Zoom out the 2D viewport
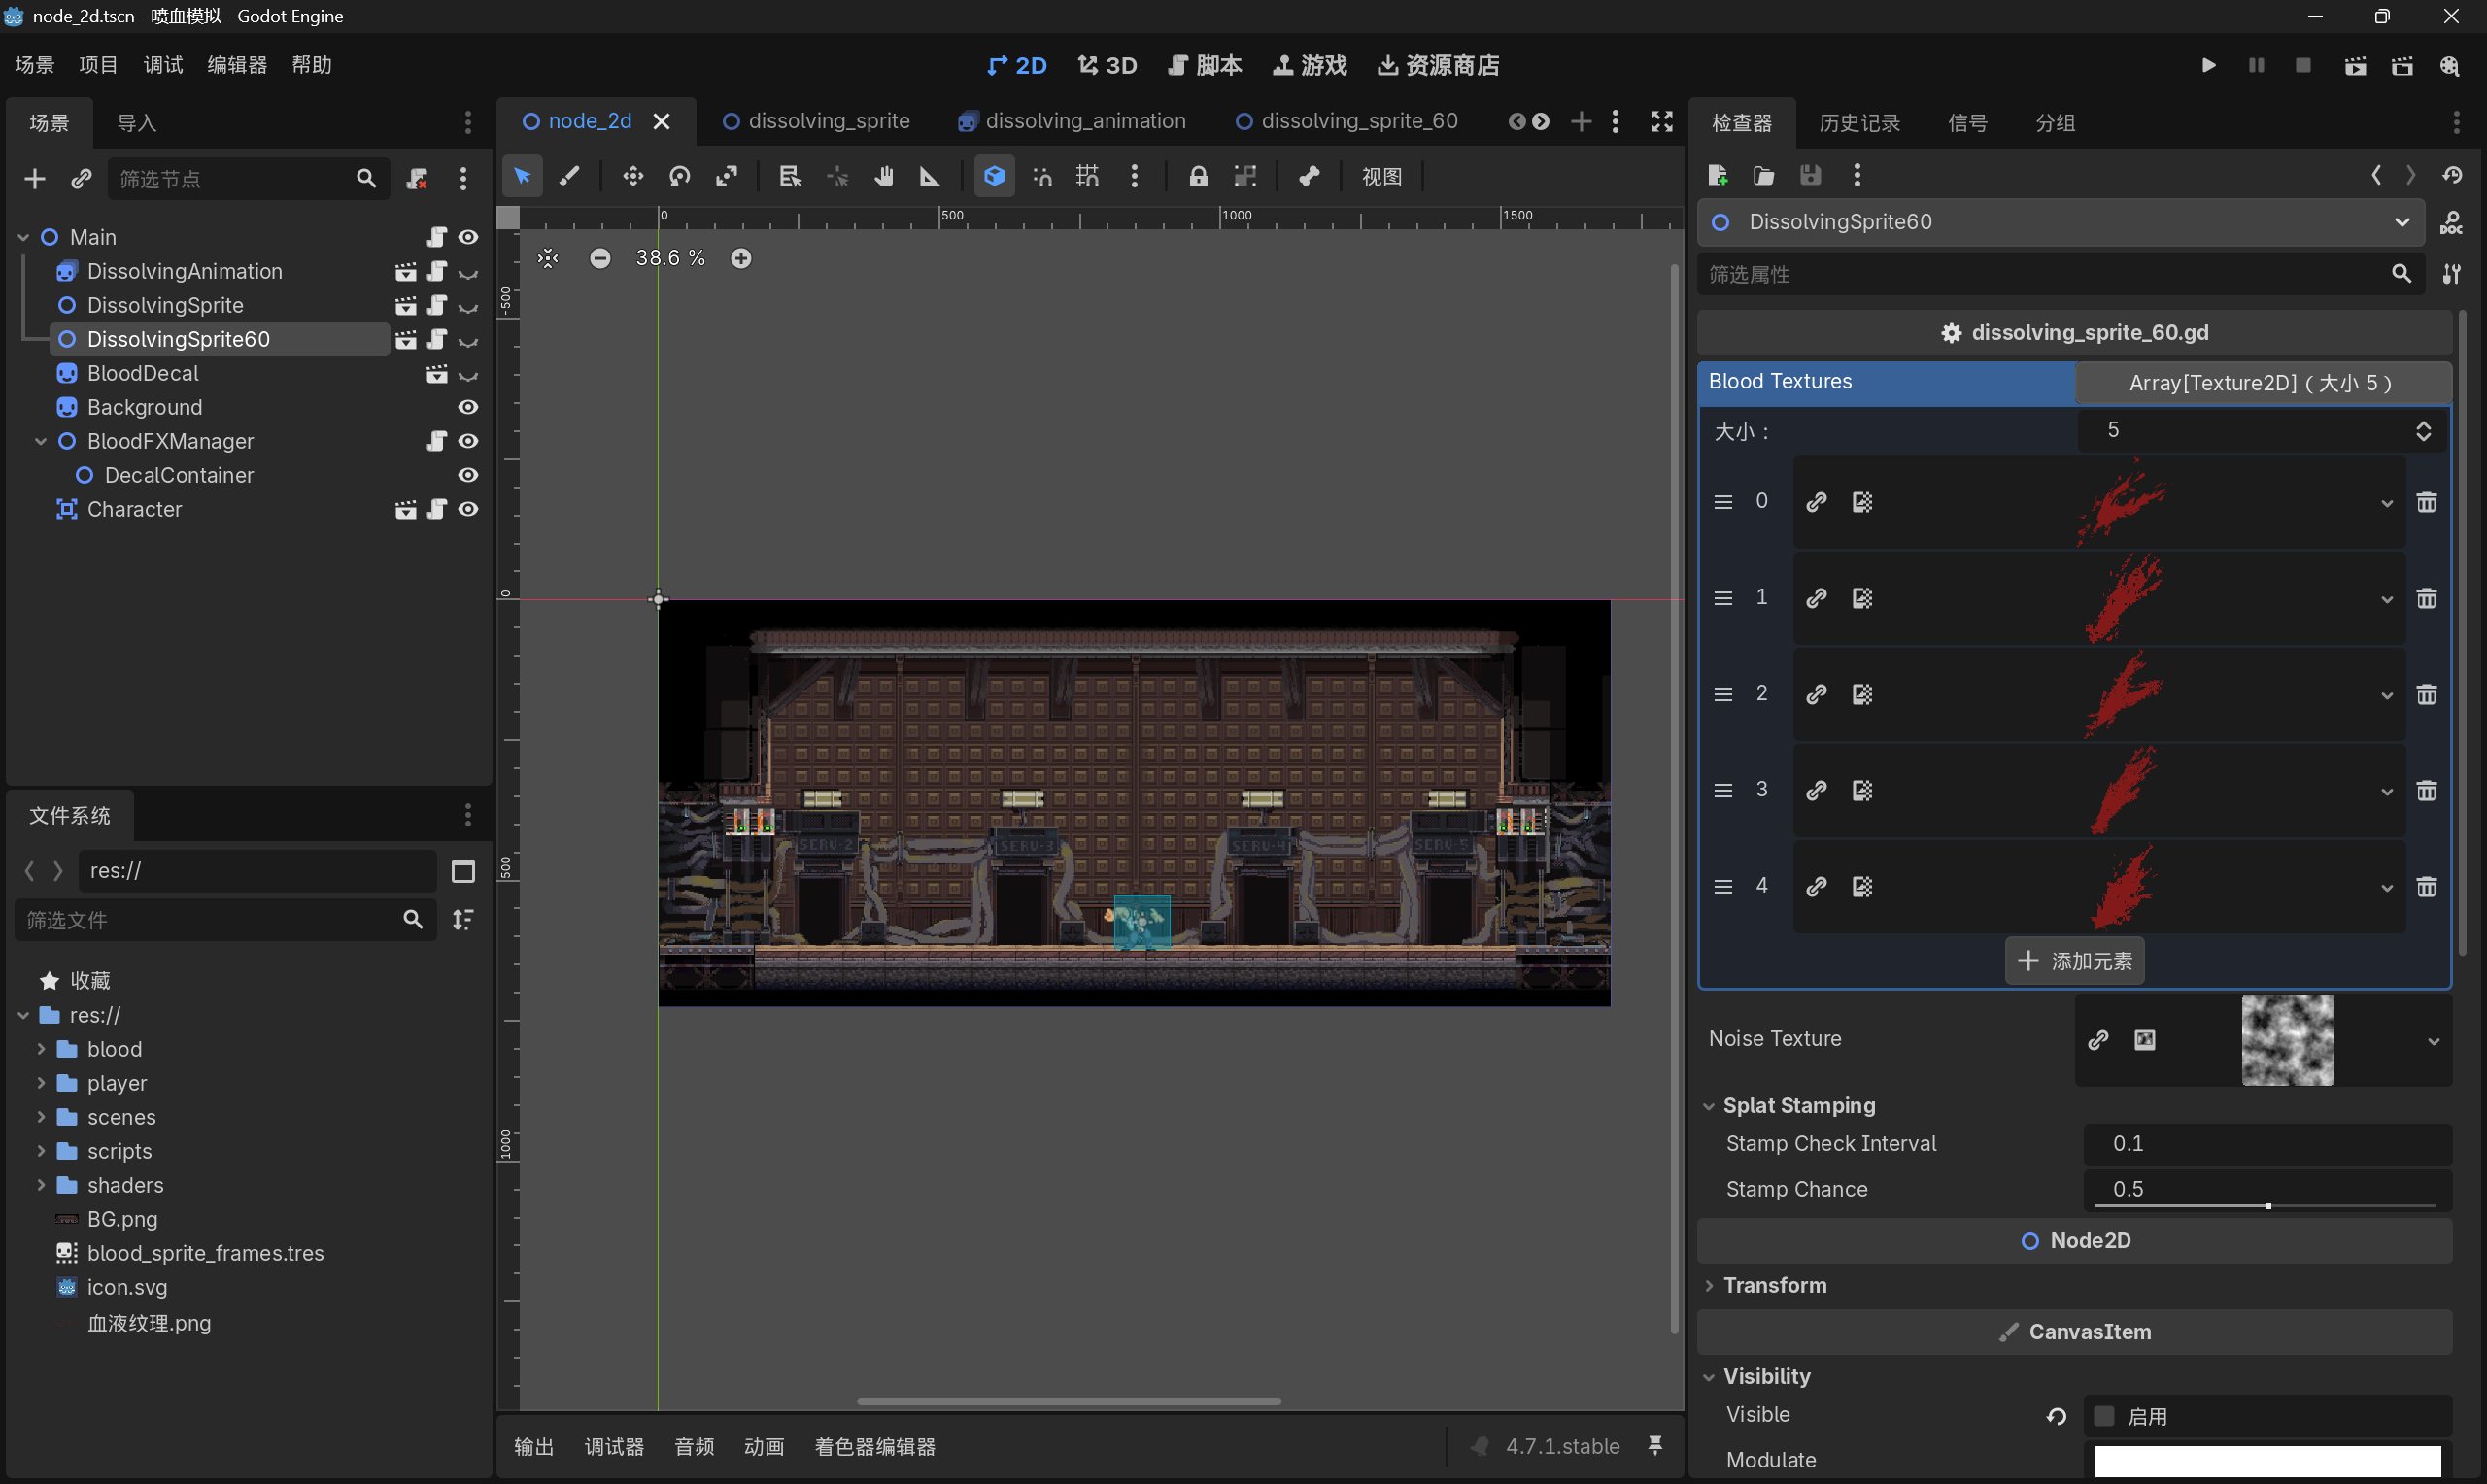Image resolution: width=2487 pixels, height=1484 pixels. pyautogui.click(x=600, y=259)
